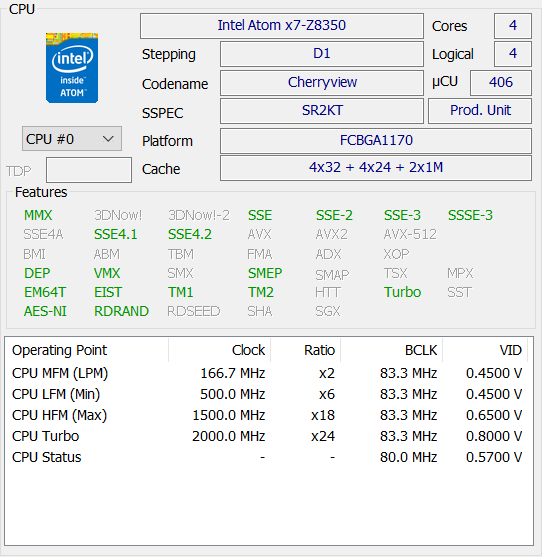Screen dimensions: 542x557
Task: Click the VMX feature label
Action: click(107, 274)
